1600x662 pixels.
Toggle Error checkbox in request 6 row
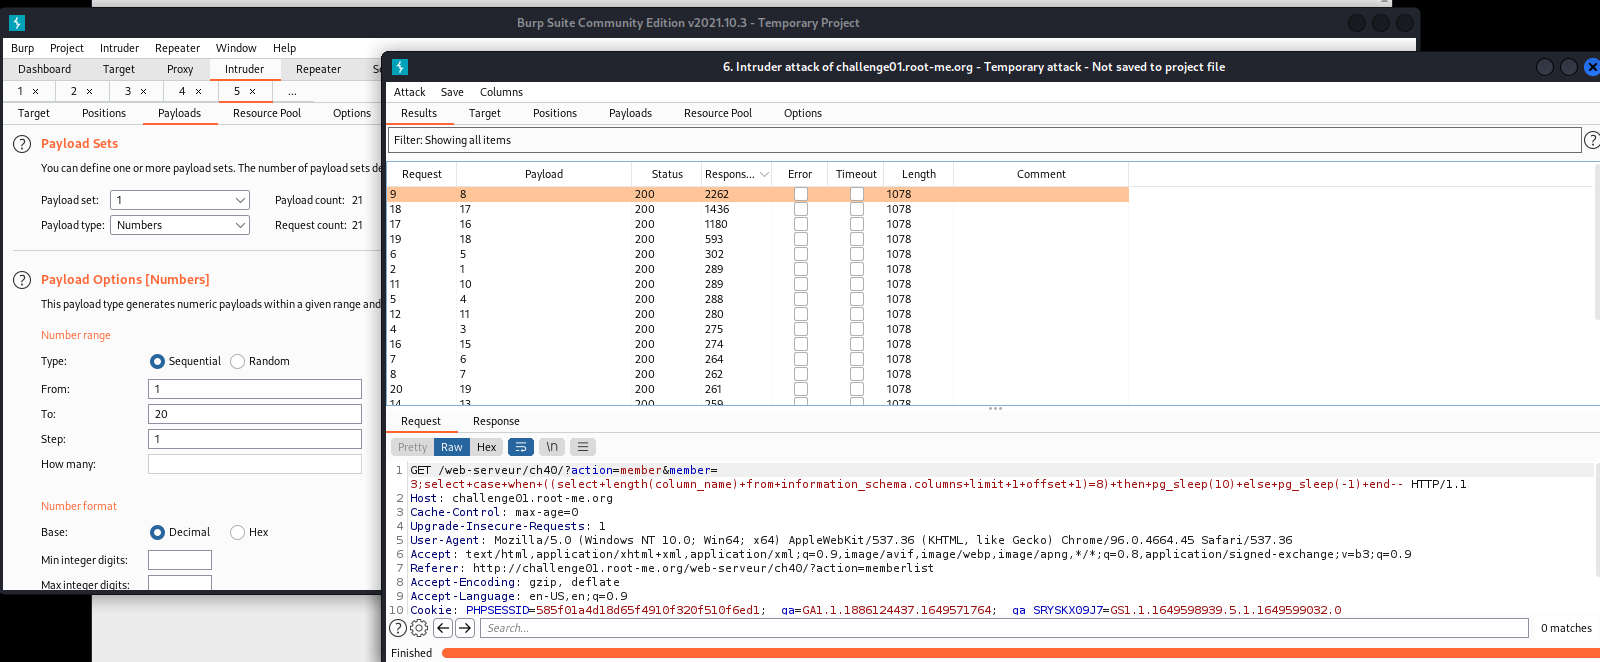pos(801,254)
